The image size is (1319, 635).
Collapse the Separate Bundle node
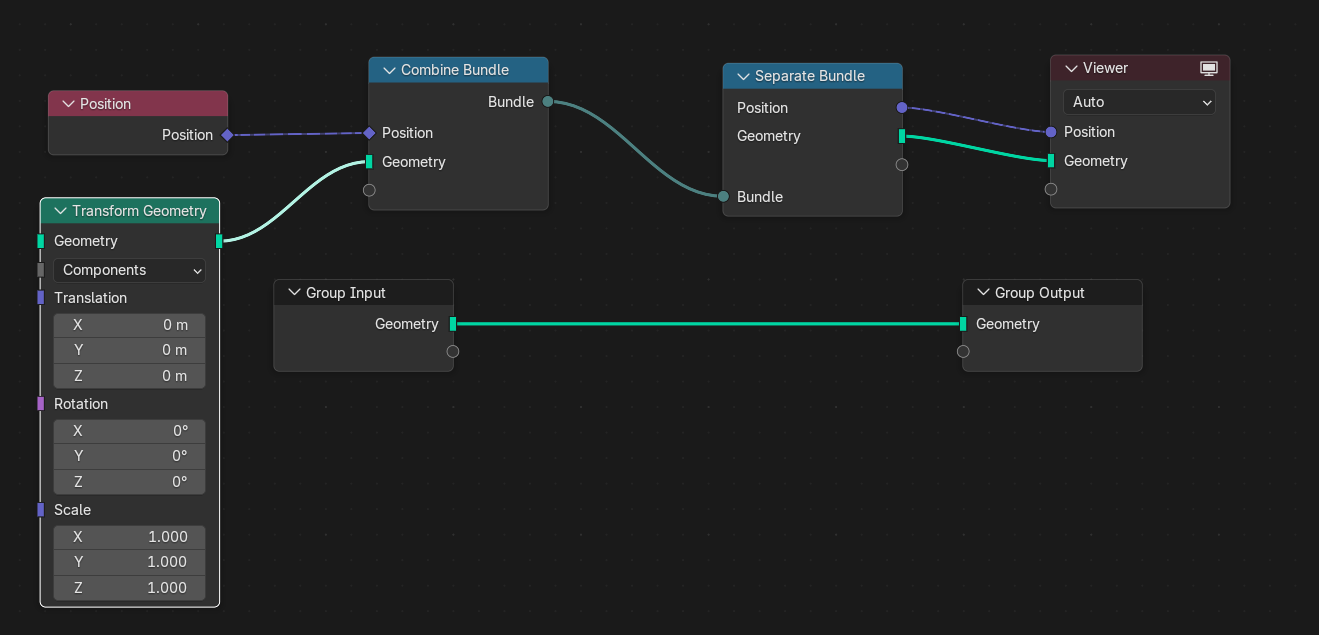pos(743,76)
